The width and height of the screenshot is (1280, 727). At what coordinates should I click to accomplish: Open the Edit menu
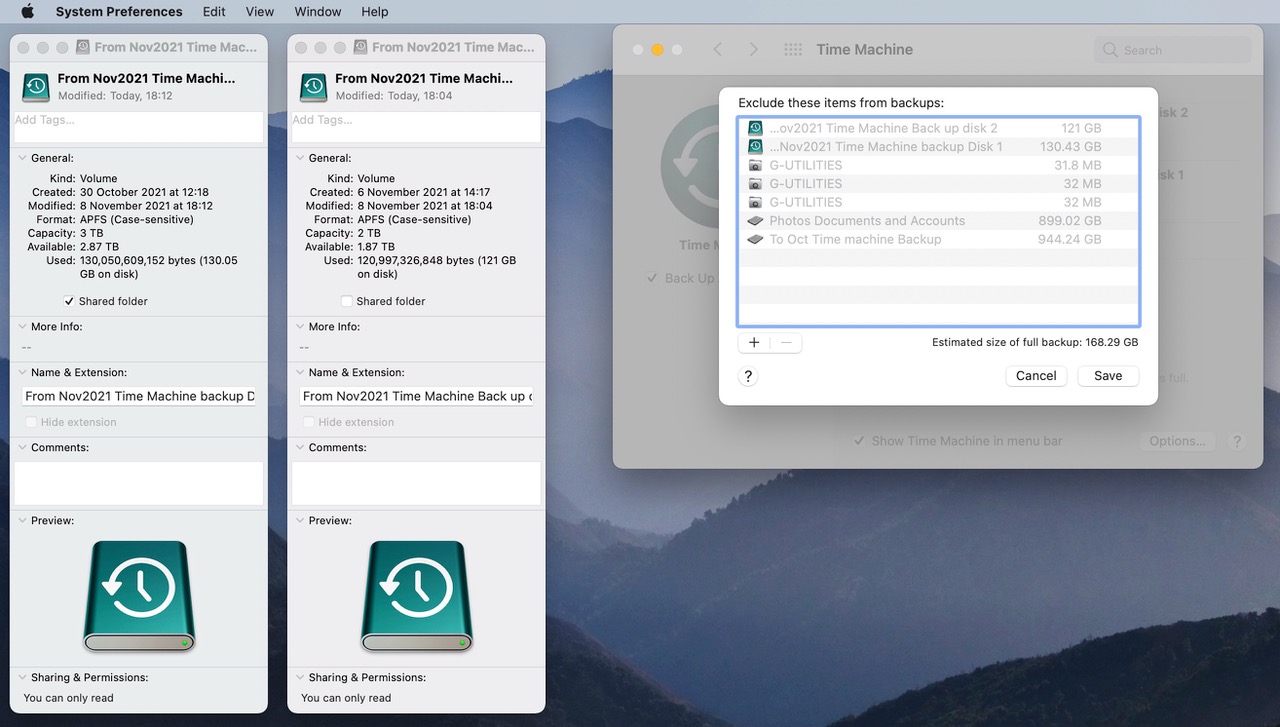pyautogui.click(x=214, y=12)
